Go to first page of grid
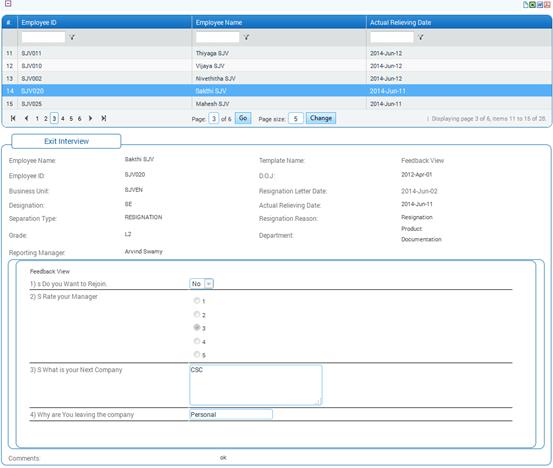Screen dimensions: 553x468 (x=13, y=118)
